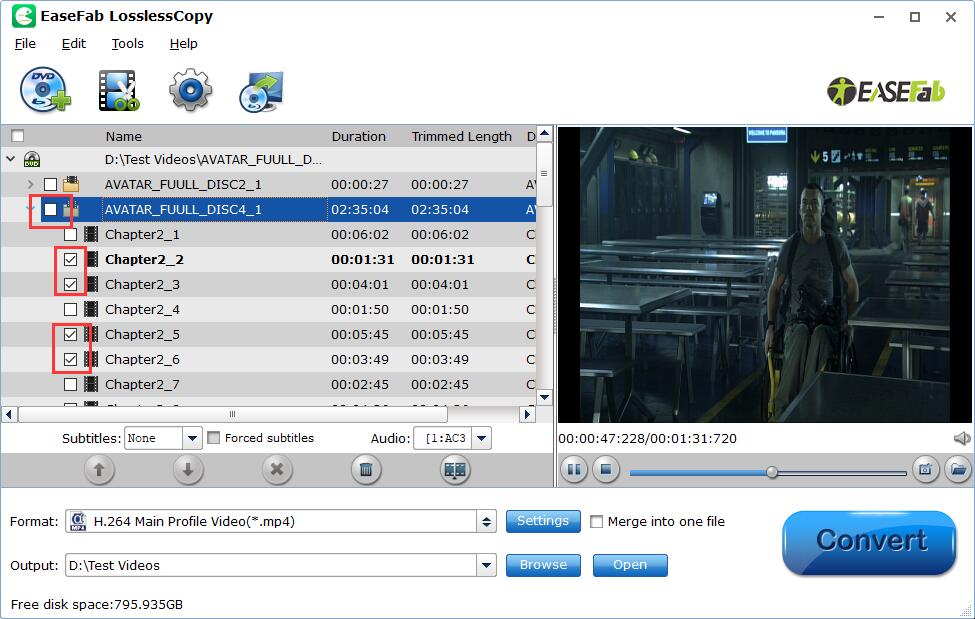This screenshot has height=619, width=975.
Task: Enable Merge into one file
Action: click(596, 521)
